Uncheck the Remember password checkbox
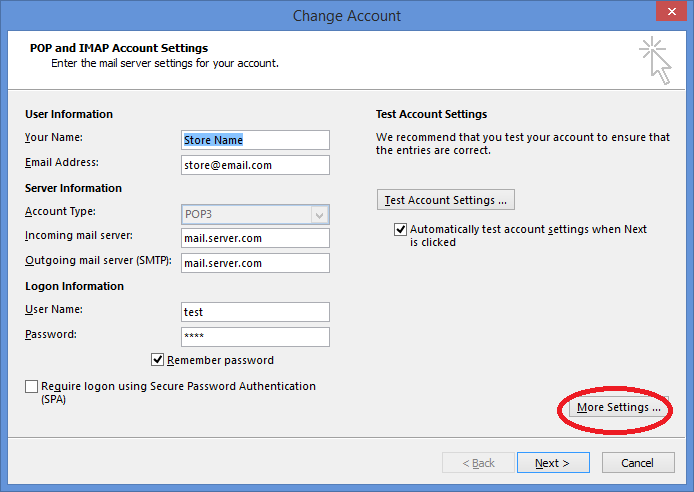694x492 pixels. [x=158, y=360]
